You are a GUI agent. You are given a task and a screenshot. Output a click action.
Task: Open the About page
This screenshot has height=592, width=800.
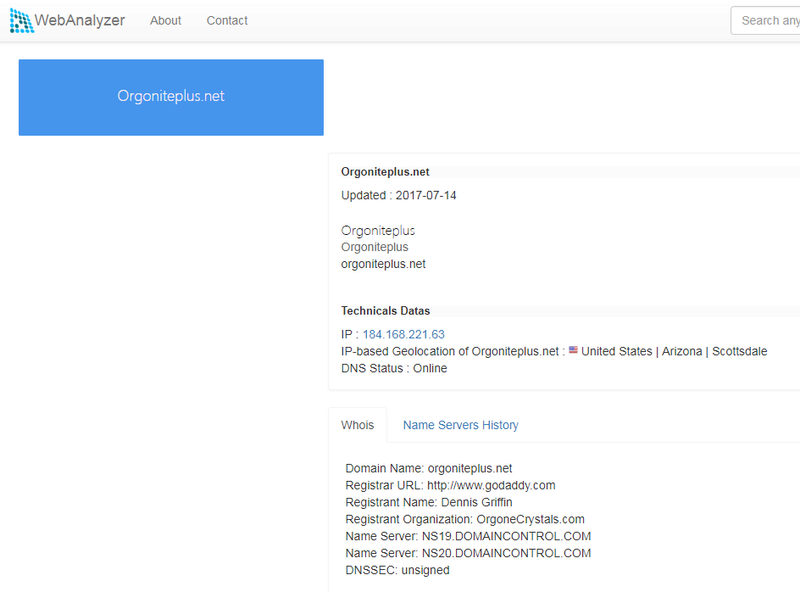(165, 20)
